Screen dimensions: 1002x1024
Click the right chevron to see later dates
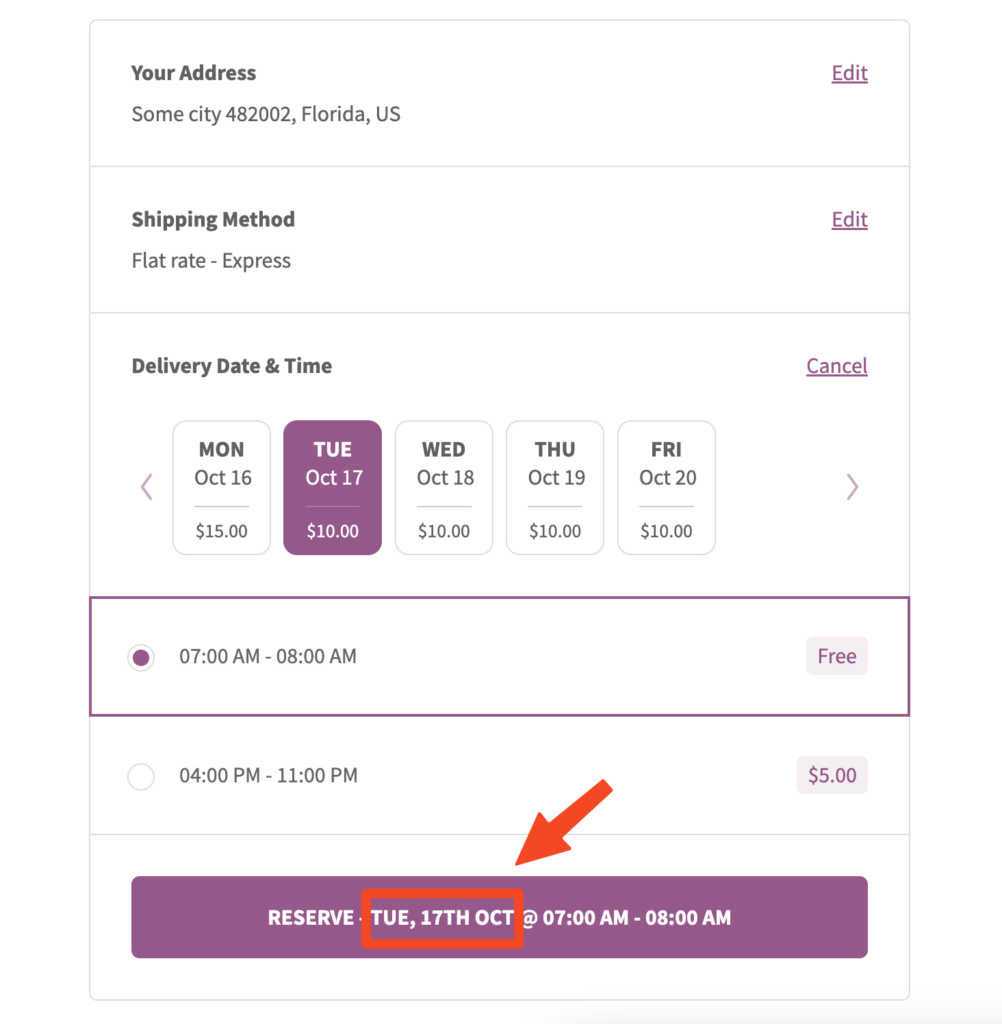[x=853, y=487]
